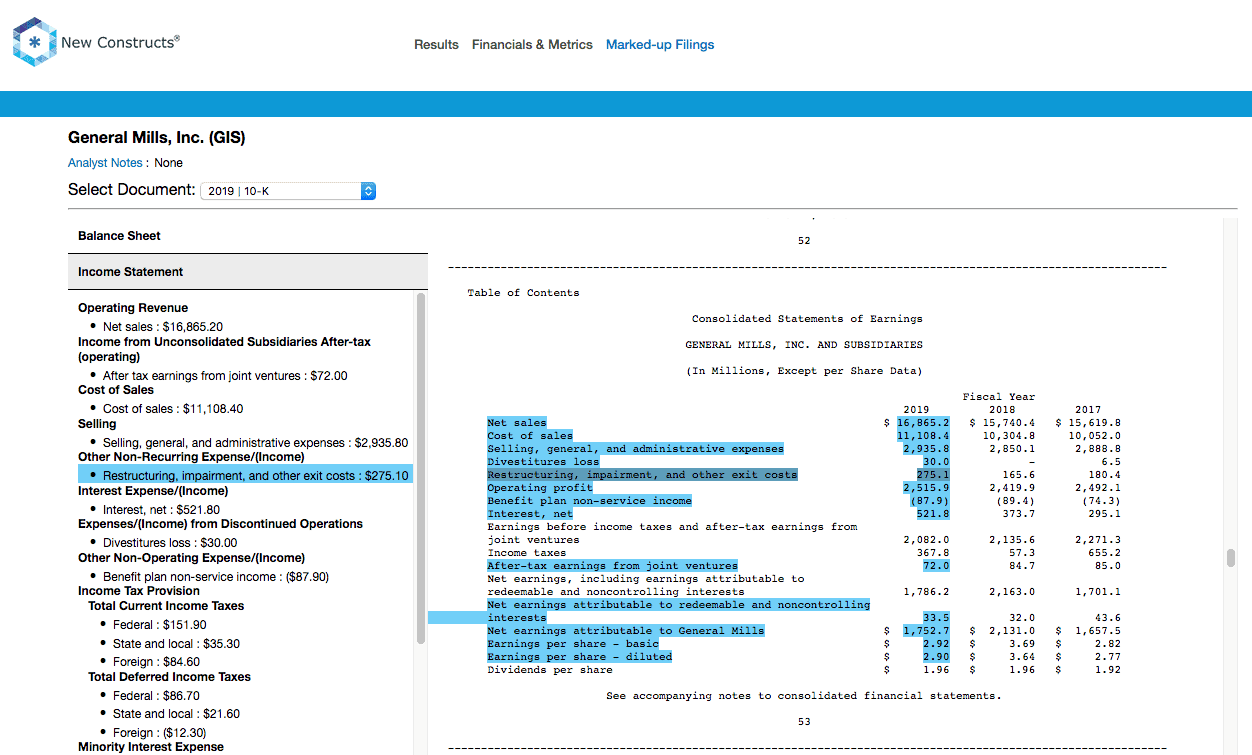
Task: Select Restructuring, impairment item in sidebar
Action: [245, 476]
